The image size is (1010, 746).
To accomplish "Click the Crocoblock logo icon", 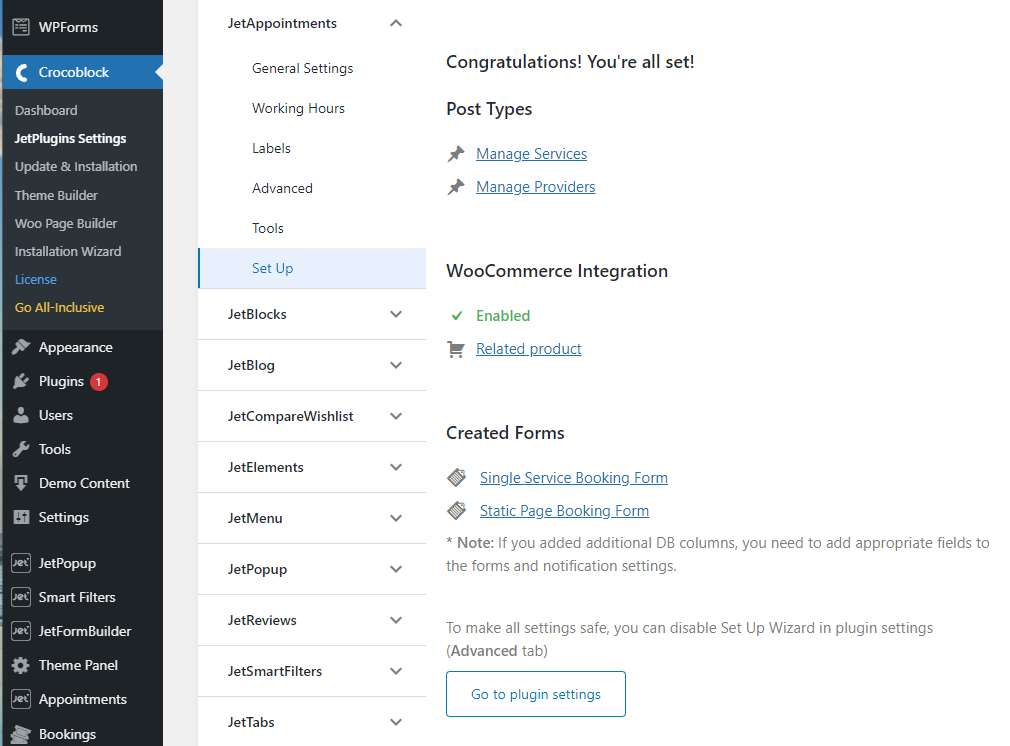I will pos(21,72).
